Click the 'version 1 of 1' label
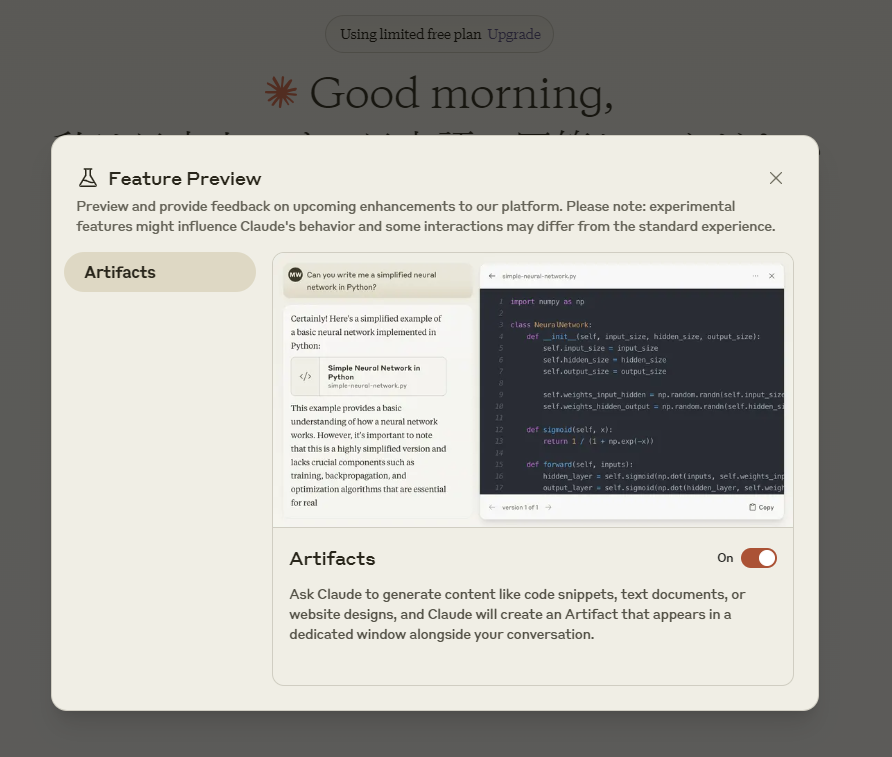This screenshot has height=757, width=892. click(x=520, y=507)
